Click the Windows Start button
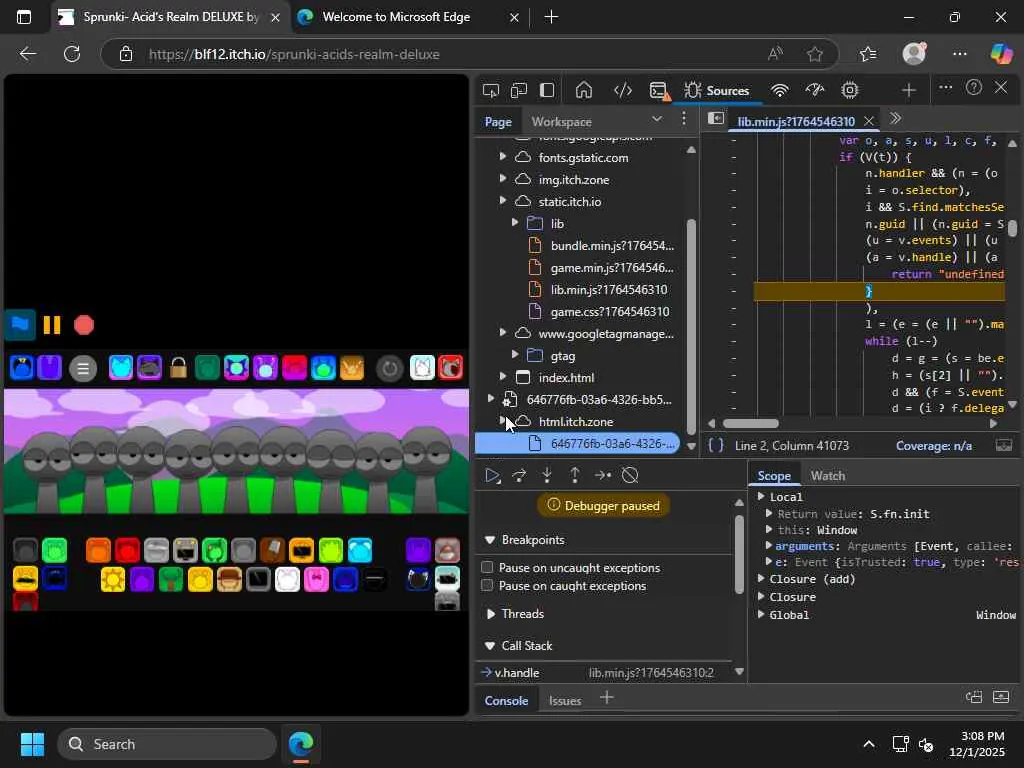Screen dimensions: 1024x768 coord(32,744)
